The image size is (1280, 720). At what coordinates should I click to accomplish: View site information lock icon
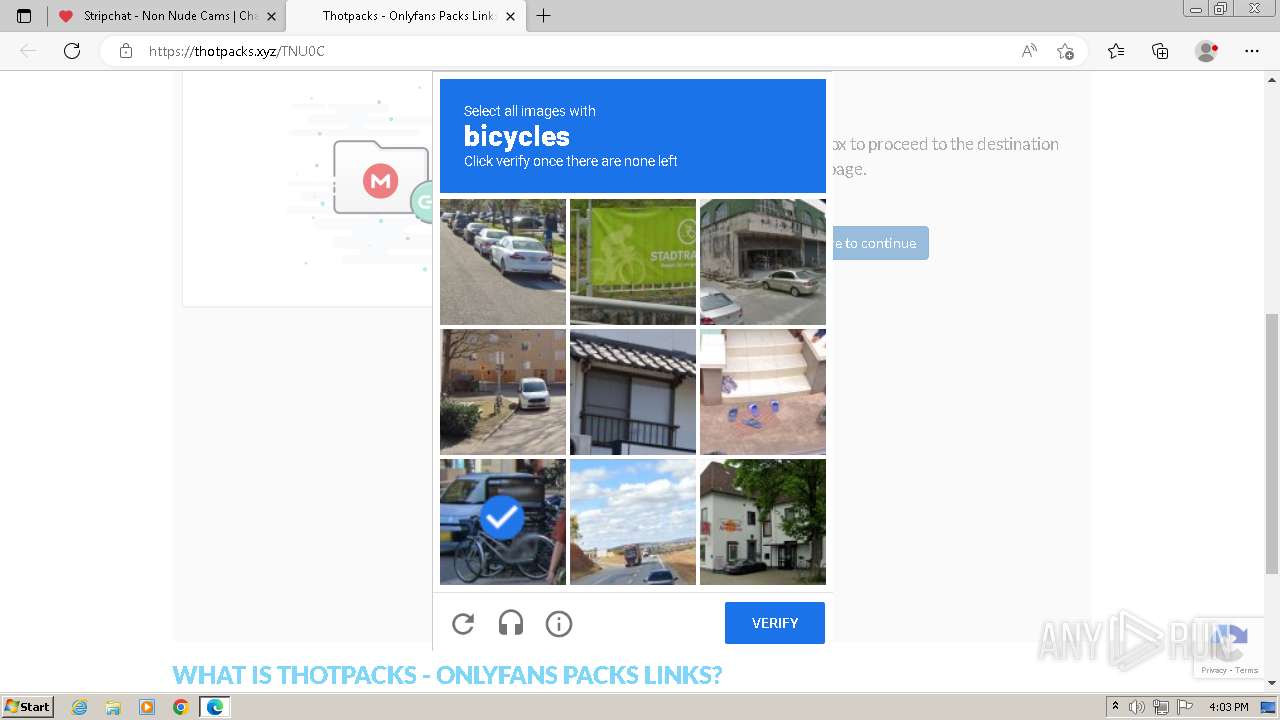tap(126, 51)
